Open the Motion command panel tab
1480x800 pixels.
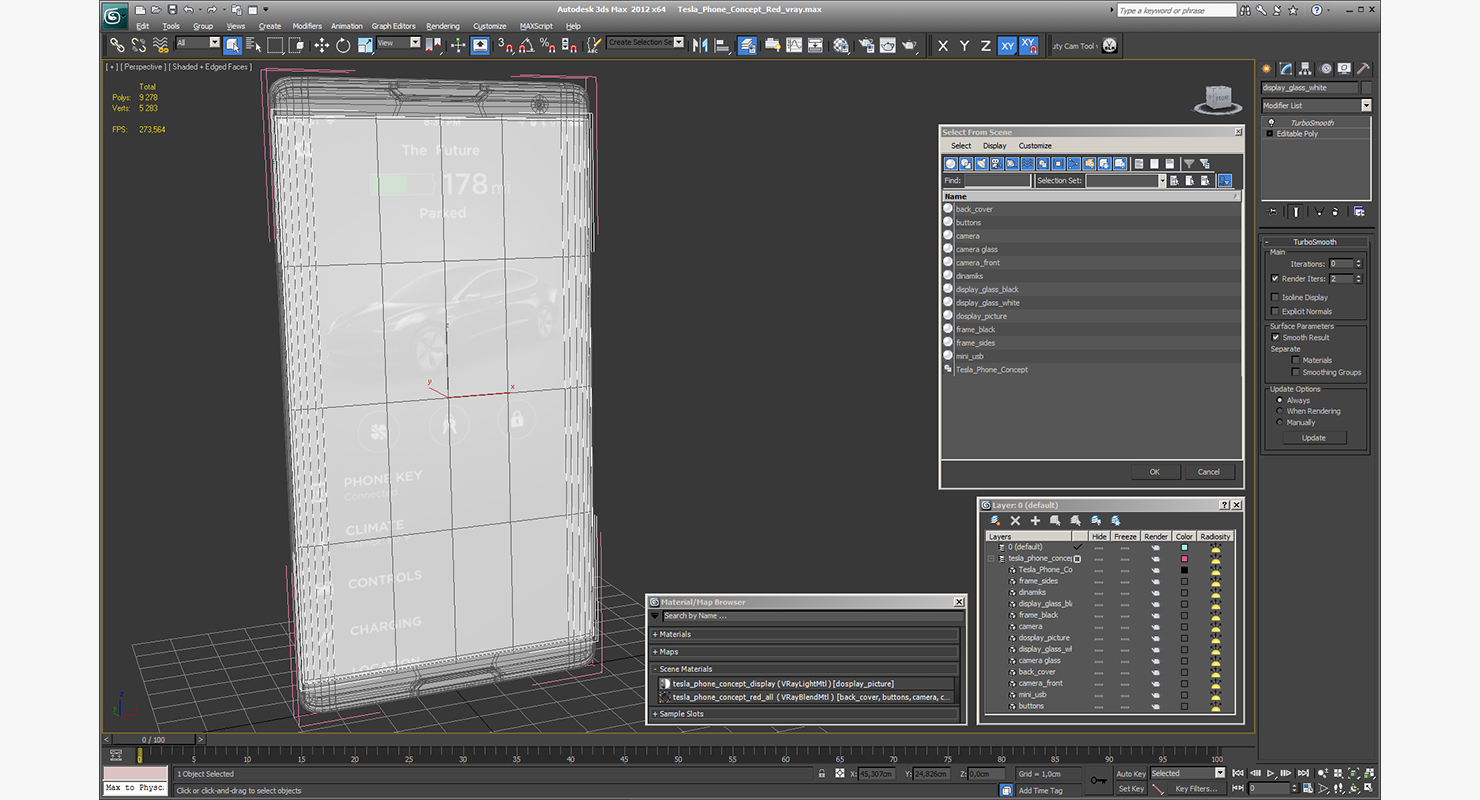[x=1325, y=69]
